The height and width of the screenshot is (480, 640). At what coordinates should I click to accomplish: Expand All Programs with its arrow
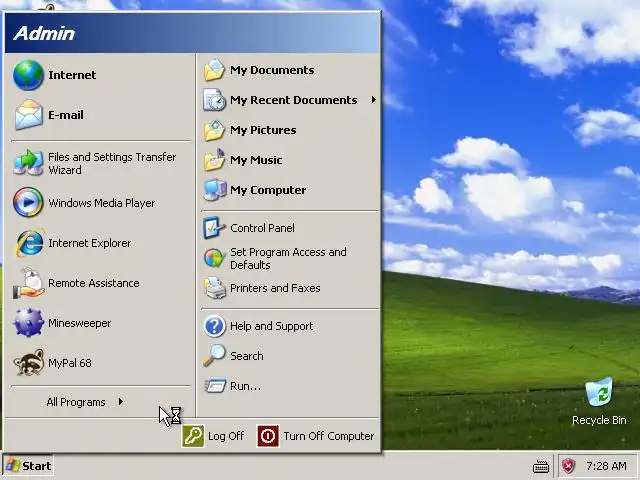(121, 402)
